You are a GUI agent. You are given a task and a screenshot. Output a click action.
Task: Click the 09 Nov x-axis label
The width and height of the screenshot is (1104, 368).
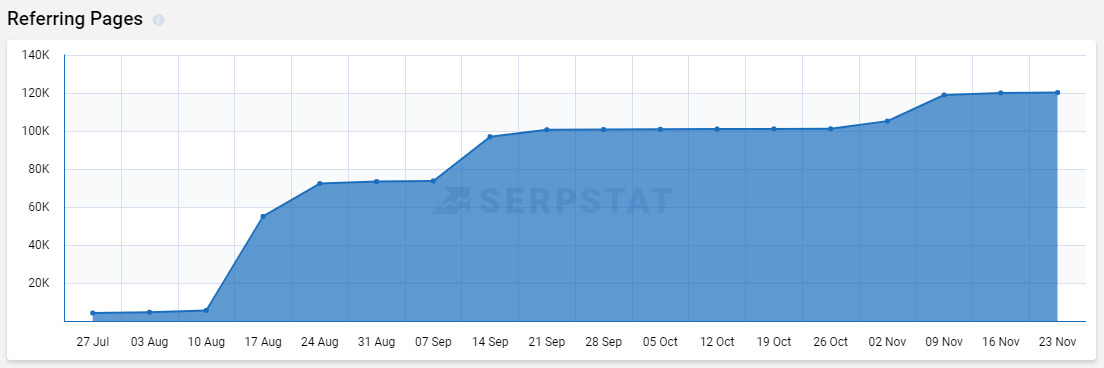coord(944,342)
